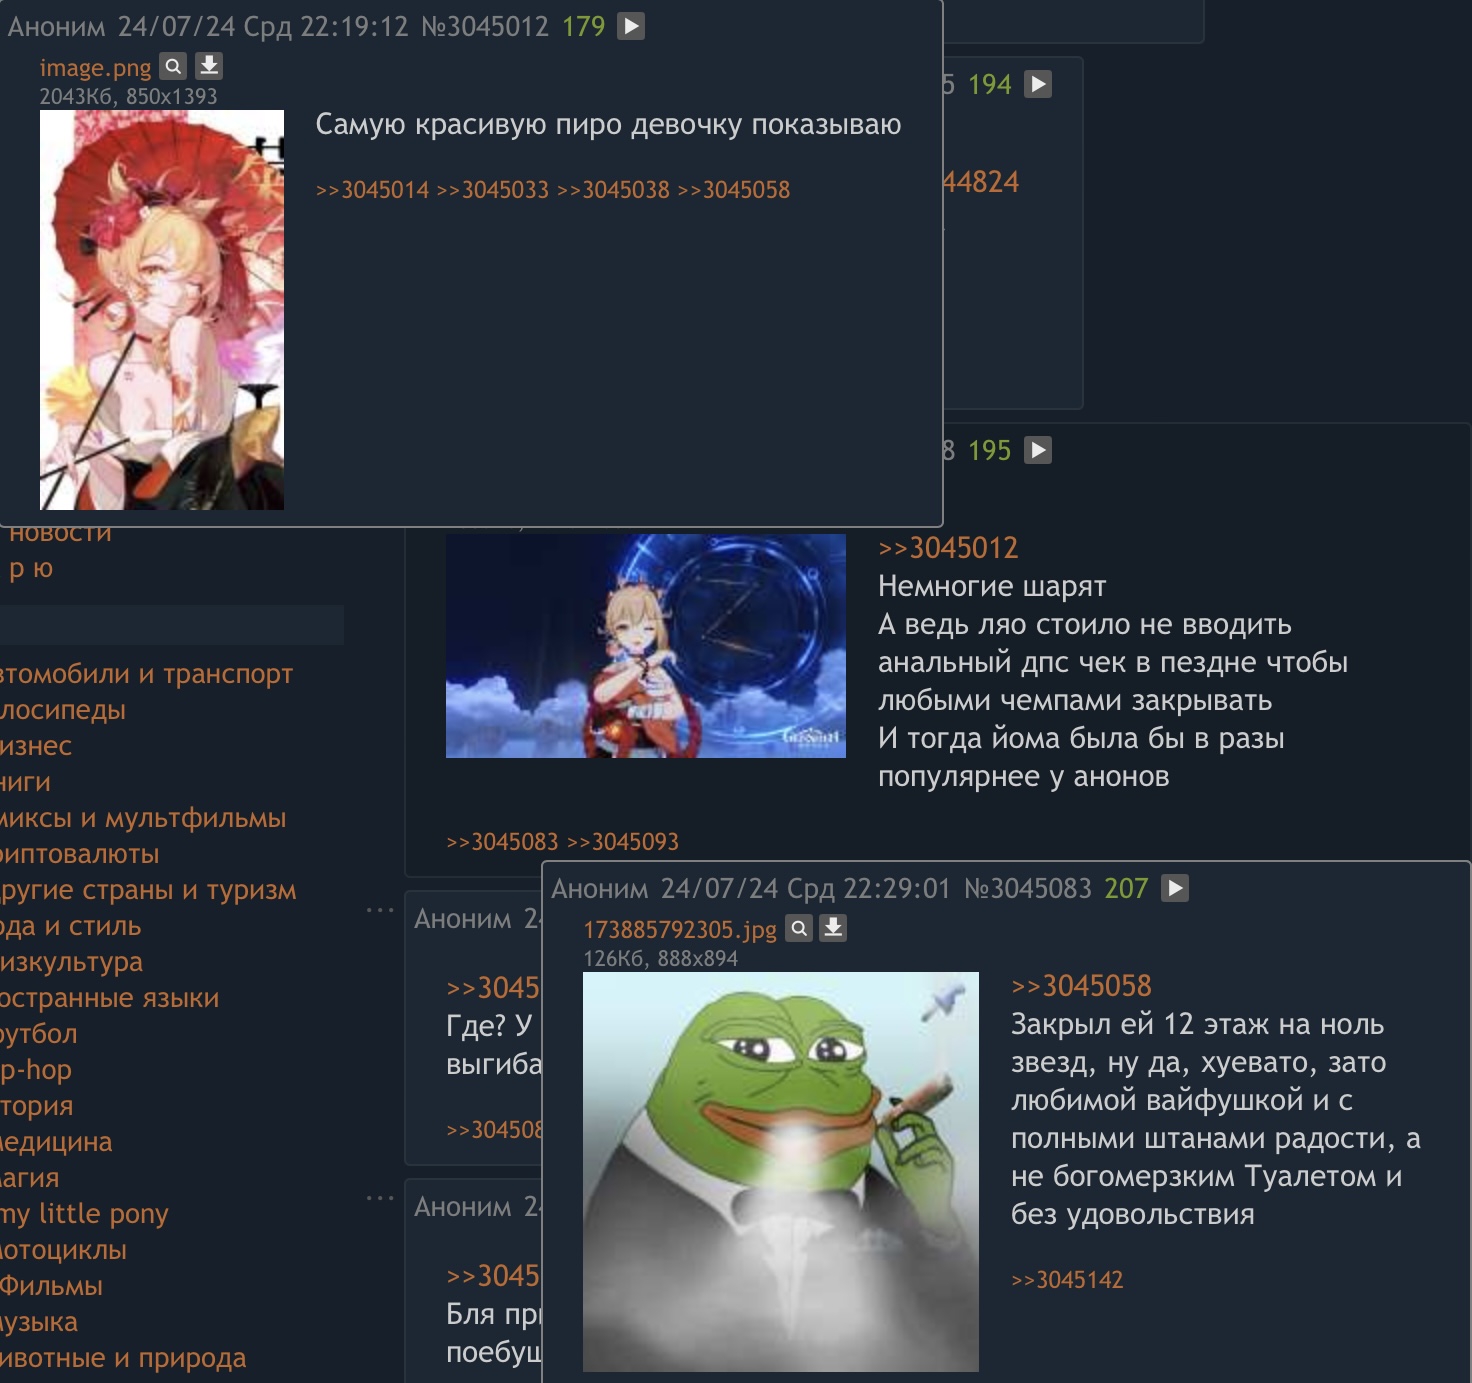Follow reply link >>3045014
Viewport: 1472px width, 1383px height.
pyautogui.click(x=372, y=190)
